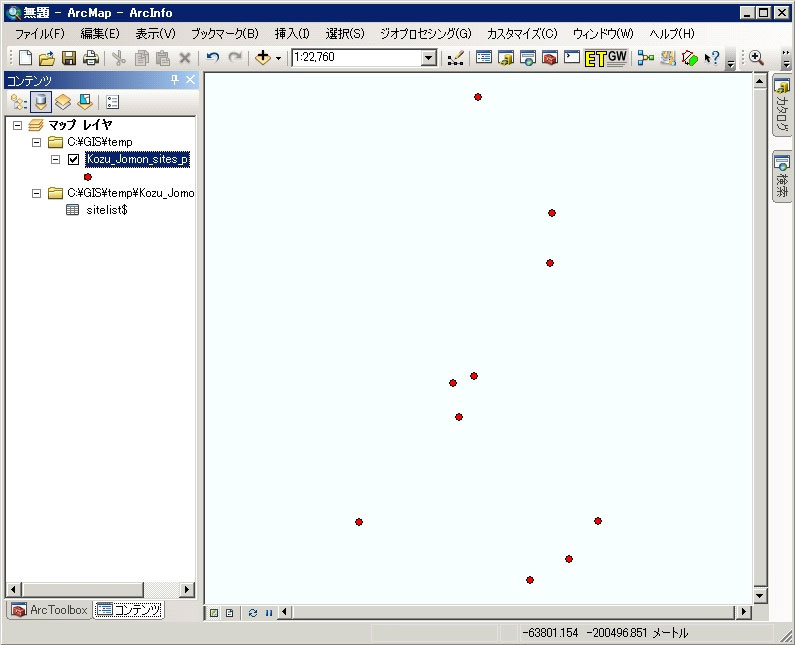Screen dimensions: 795x645
Task: Open the 表示(V) menu
Action: 155,34
